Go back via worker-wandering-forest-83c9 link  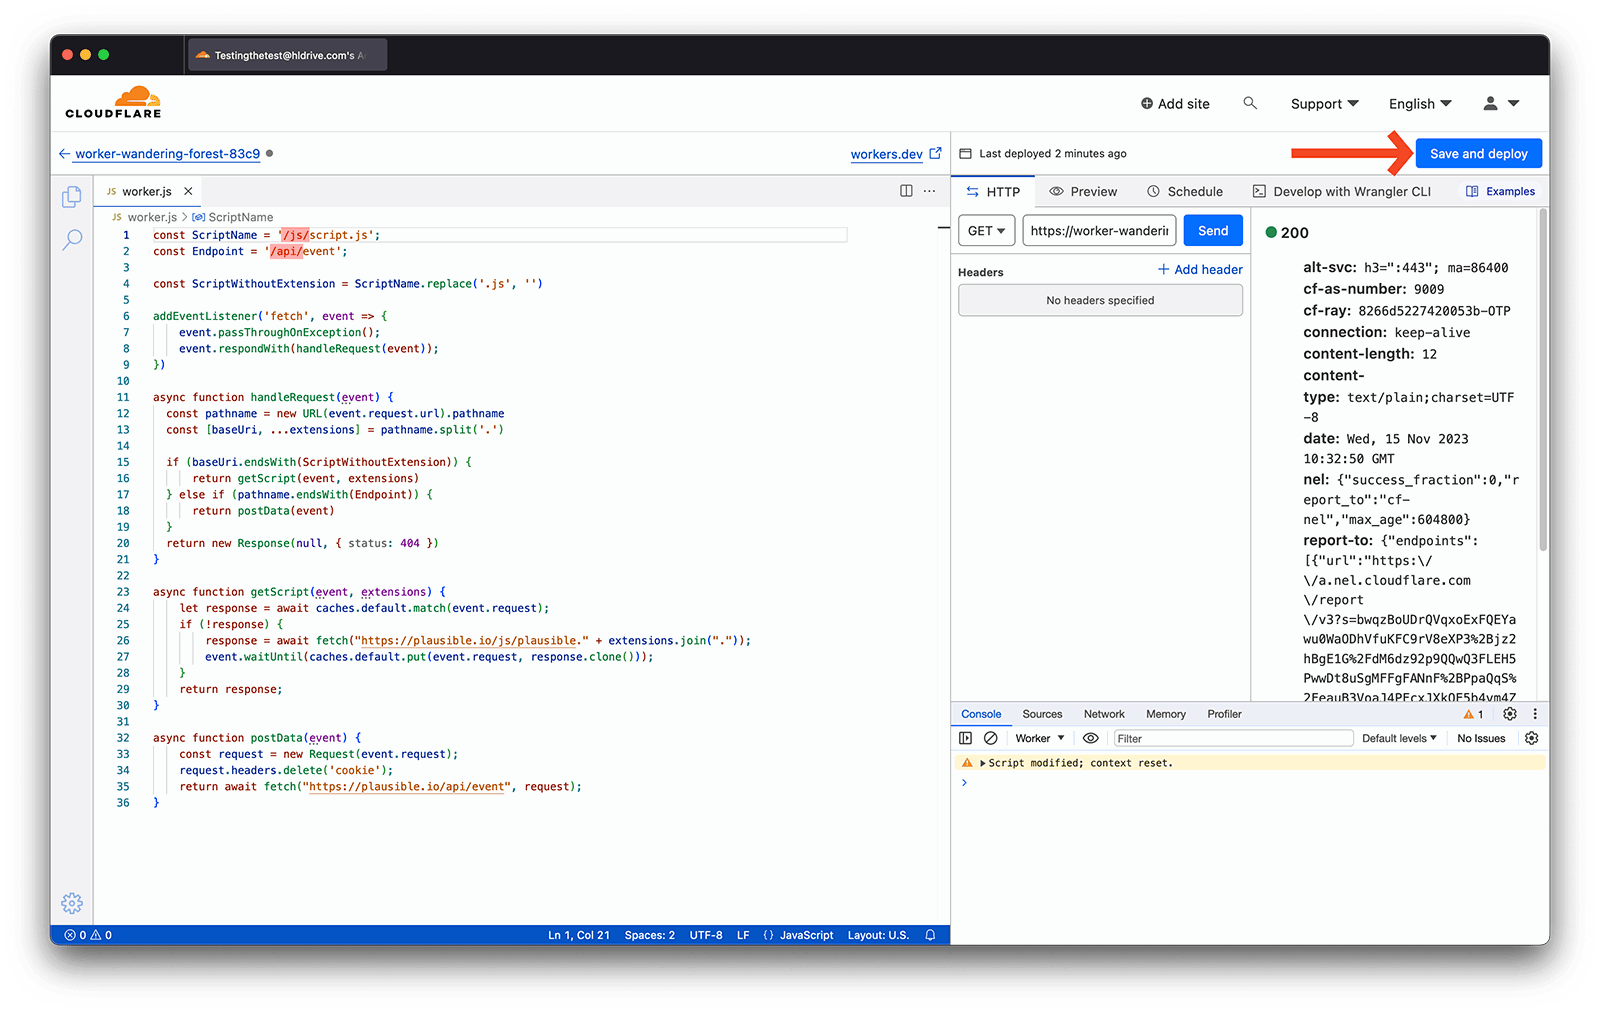pyautogui.click(x=159, y=154)
